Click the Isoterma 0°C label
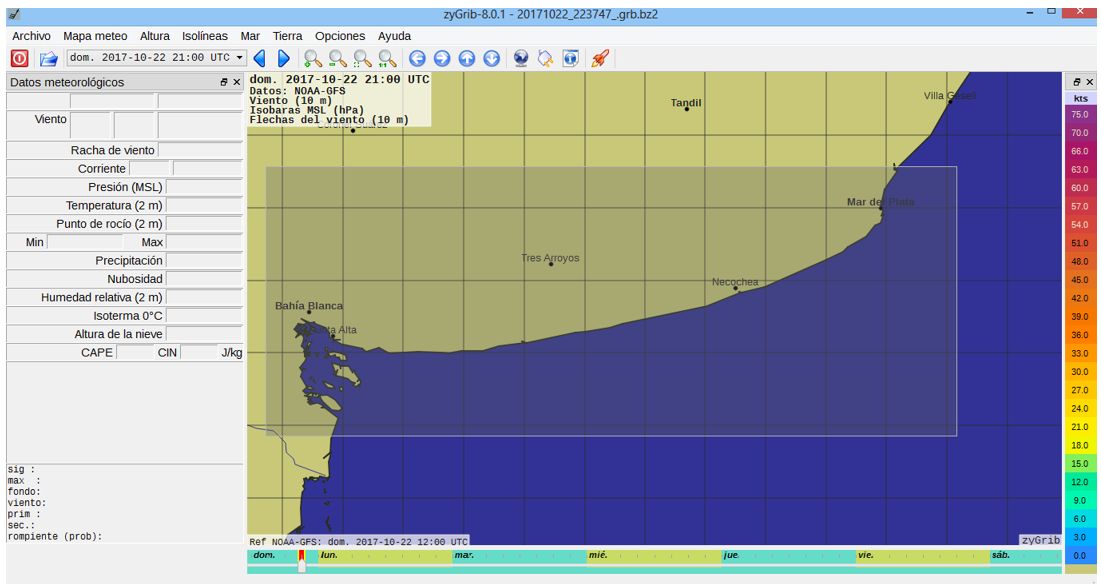Screen dimensions: 1101x584 pyautogui.click(x=128, y=316)
